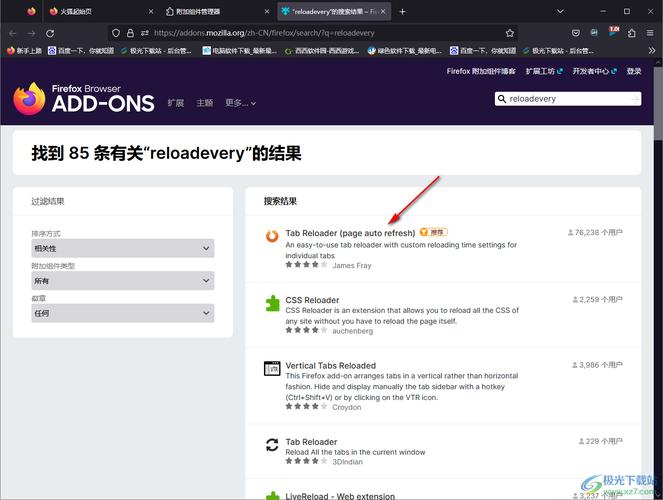663x500 pixels.
Task: Click the address bar URL
Action: click(264, 33)
